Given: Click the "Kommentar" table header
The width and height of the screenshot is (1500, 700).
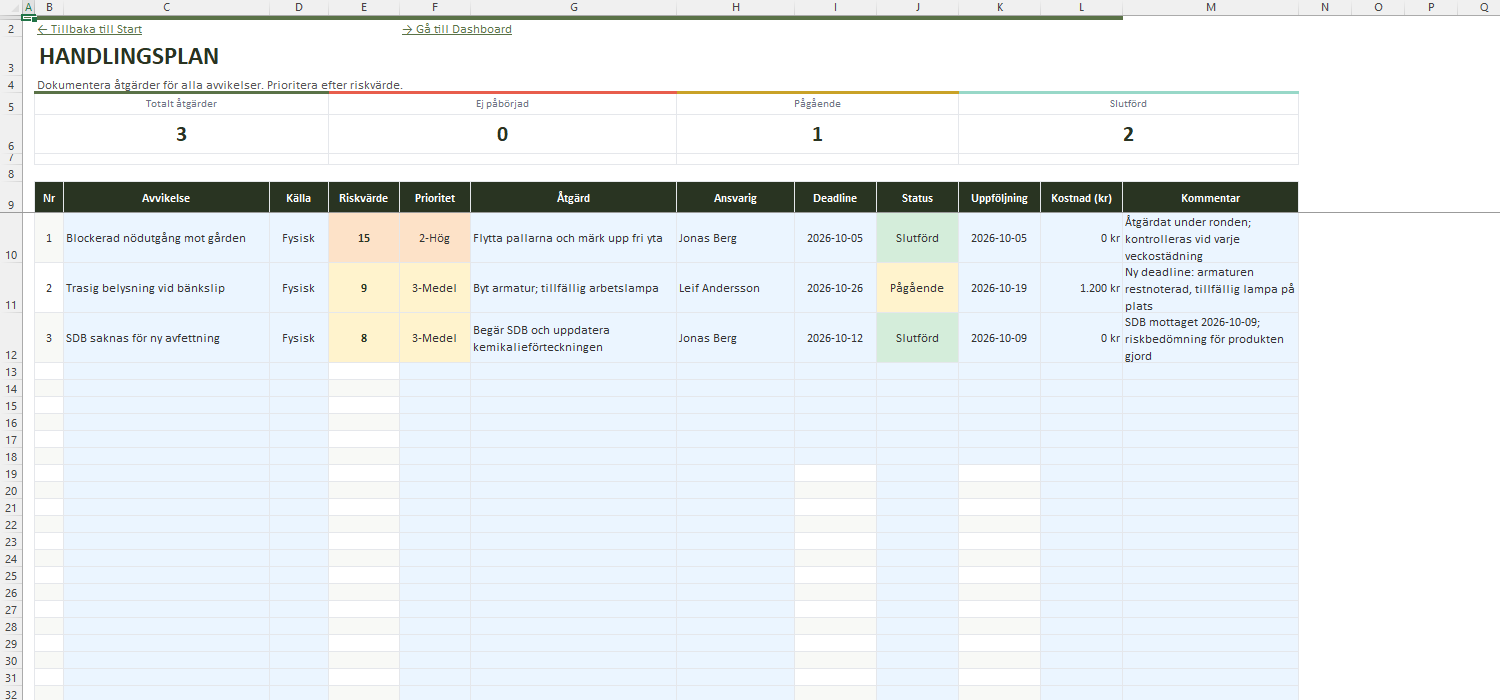Looking at the screenshot, I should (1211, 198).
